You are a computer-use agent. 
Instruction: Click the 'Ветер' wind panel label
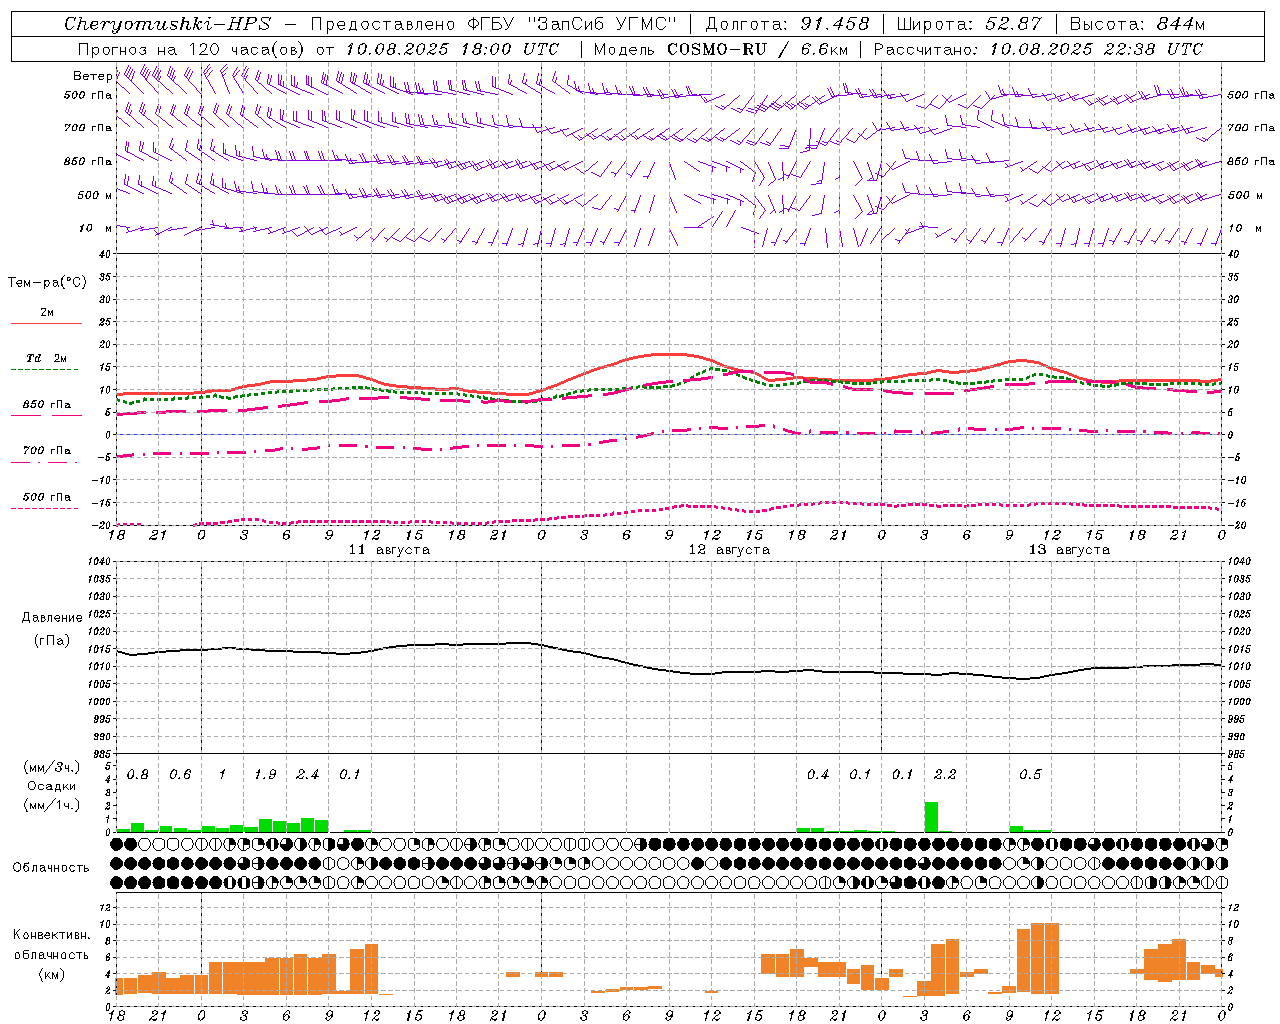[x=92, y=76]
